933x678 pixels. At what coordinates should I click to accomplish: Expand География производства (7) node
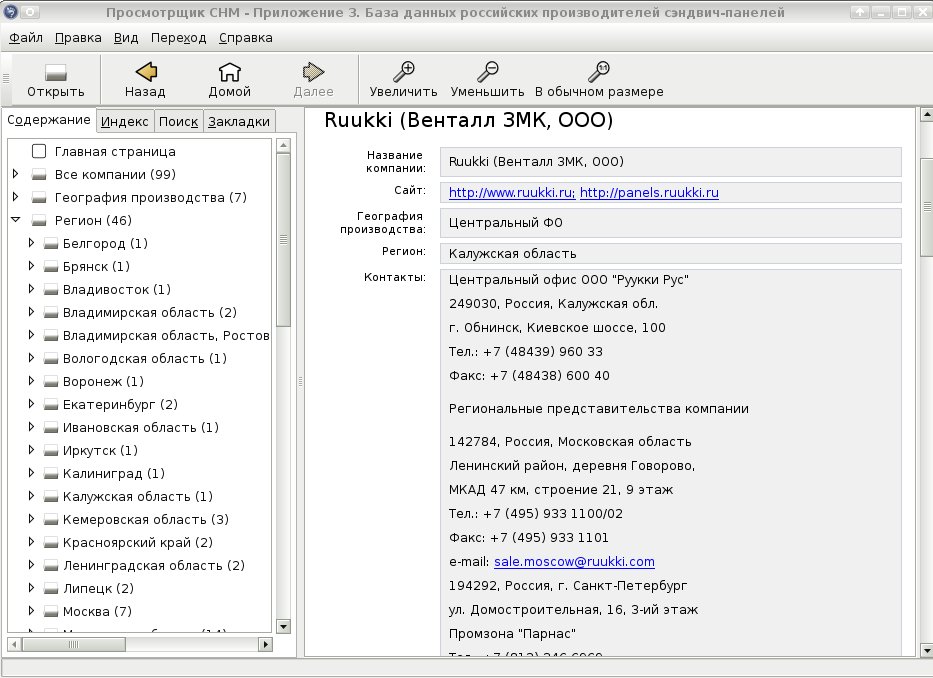[x=15, y=197]
